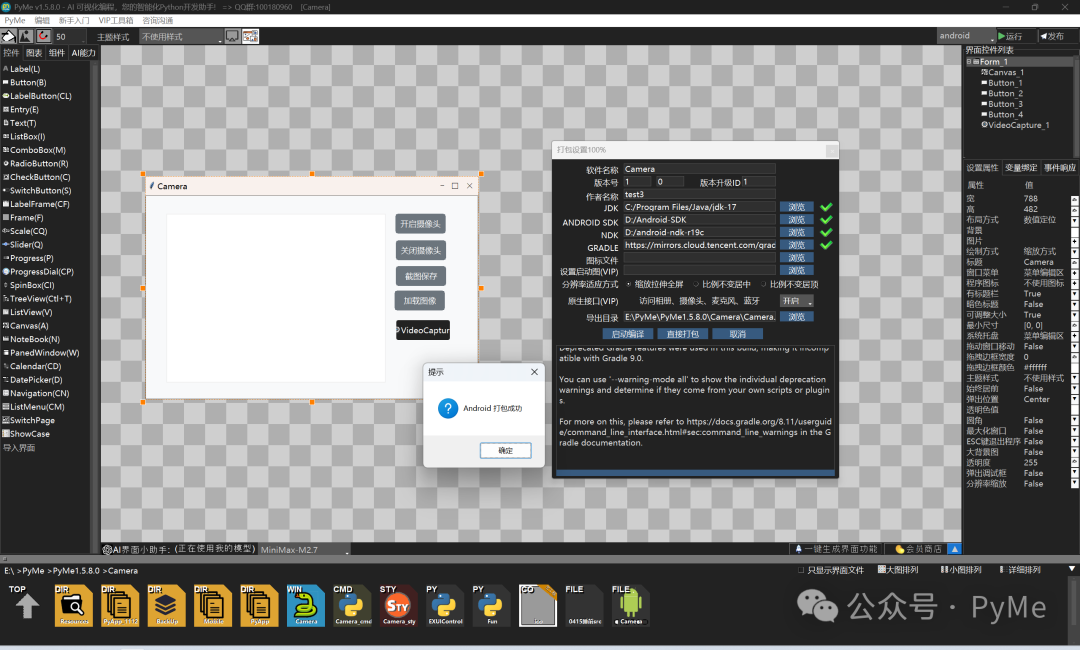Select the Camera_sty STY file icon
Viewport: 1080px width, 650px height.
coord(398,605)
